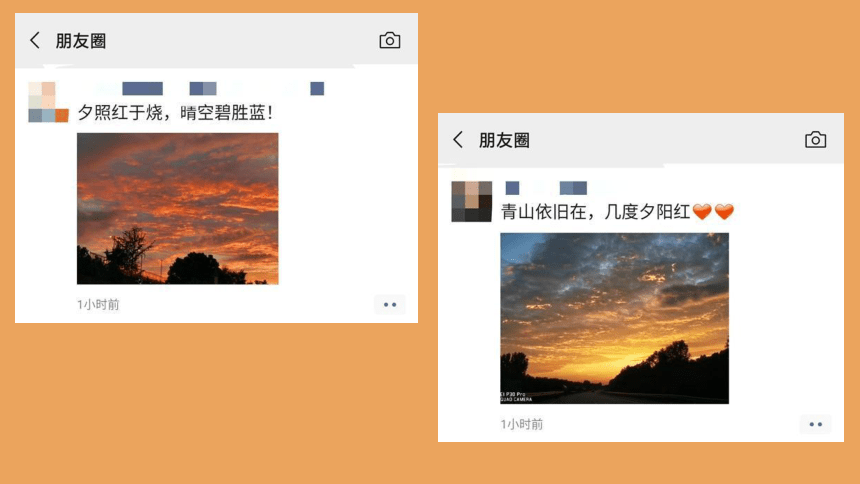Open camera icon in left Moments screen
Screen dimensions: 860x484
[x=389, y=40]
